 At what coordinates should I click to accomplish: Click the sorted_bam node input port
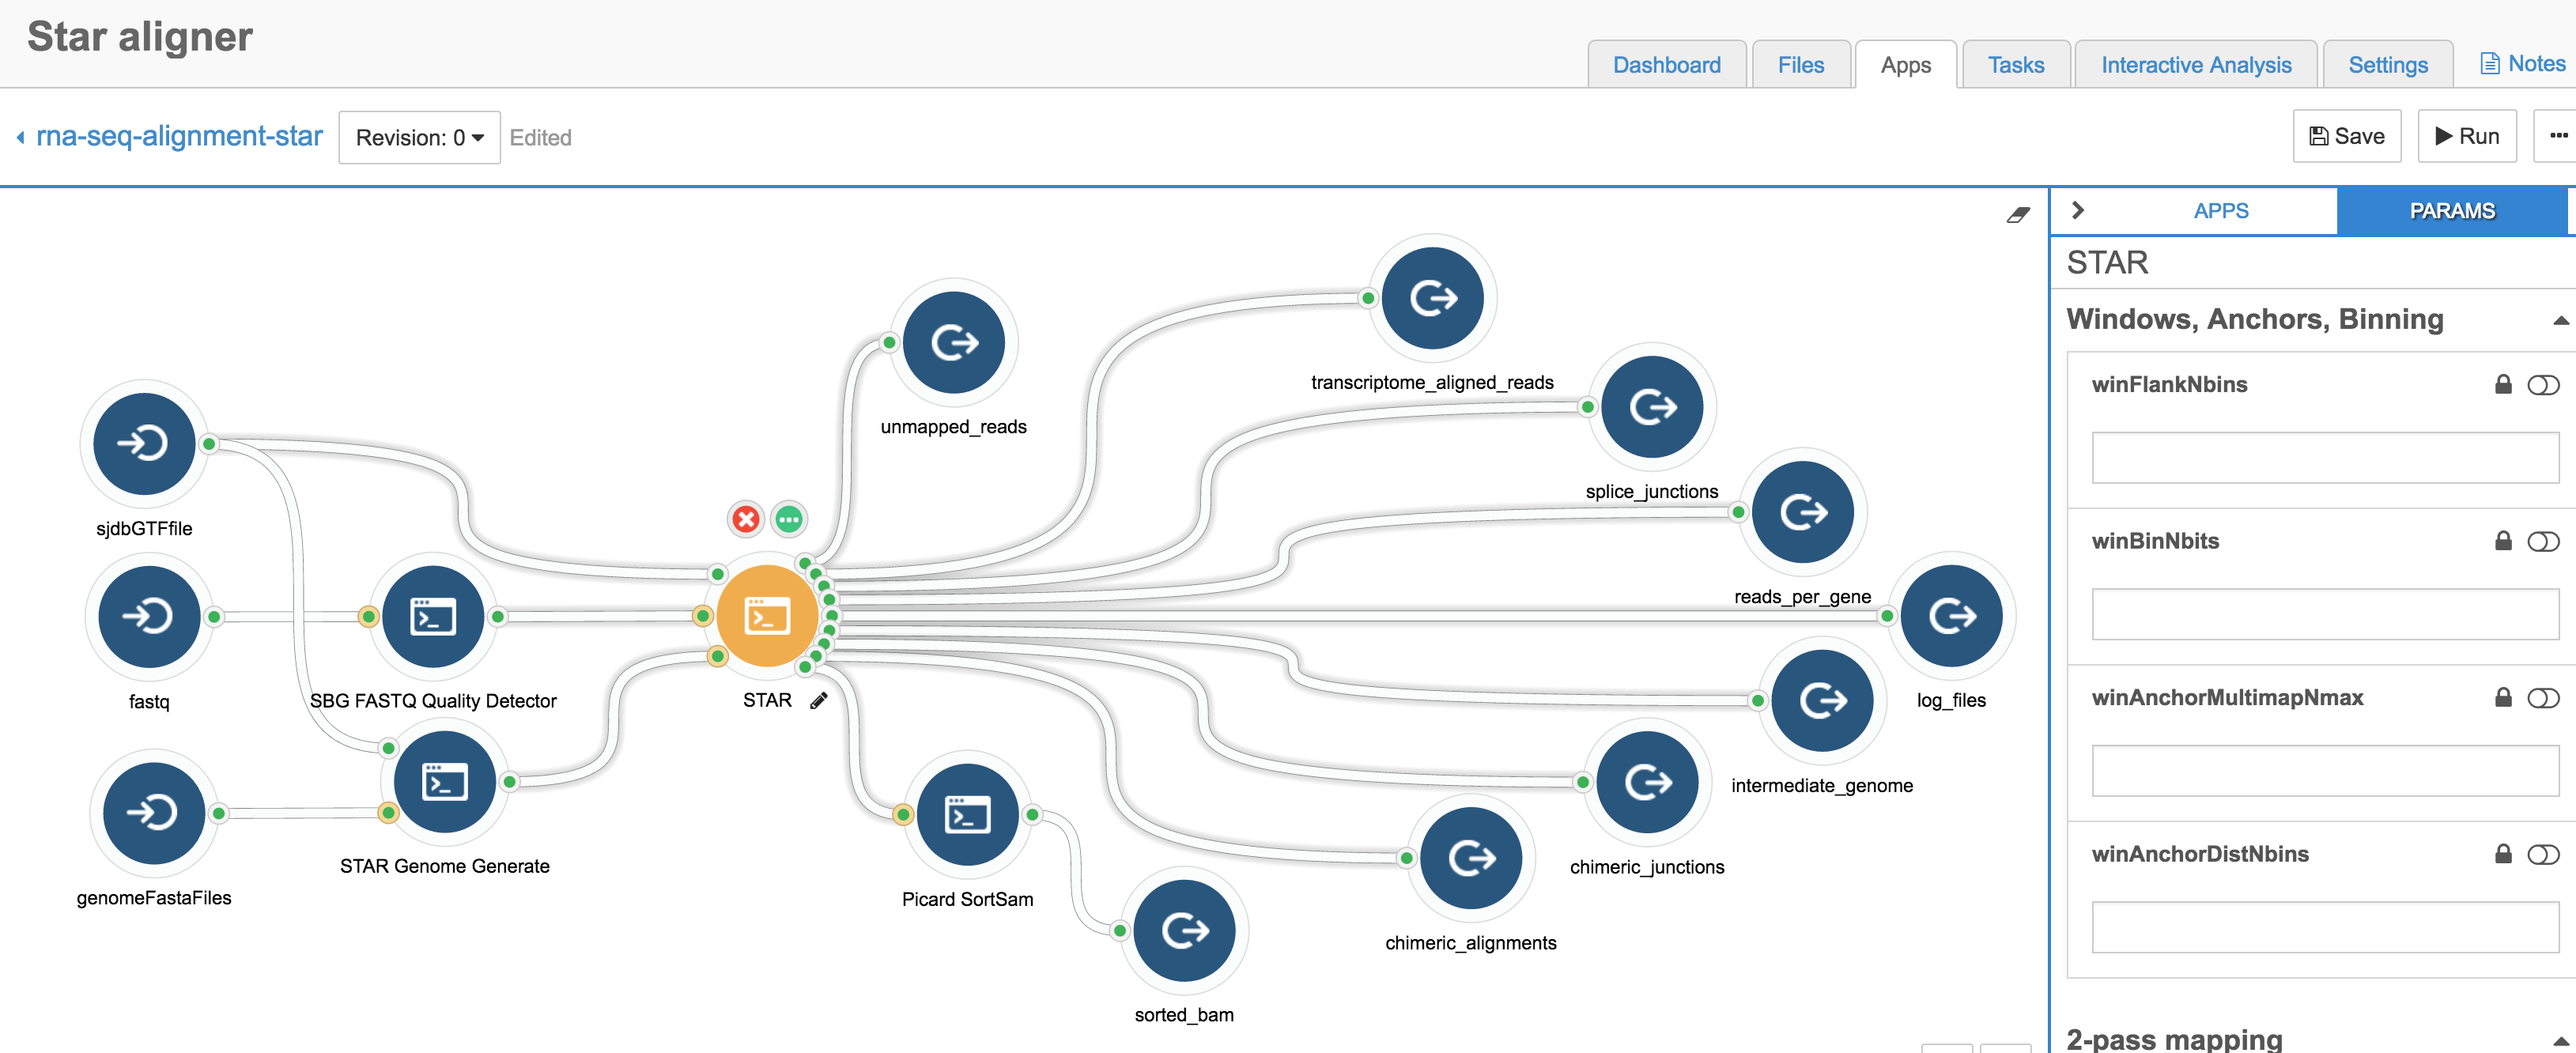[x=1120, y=931]
